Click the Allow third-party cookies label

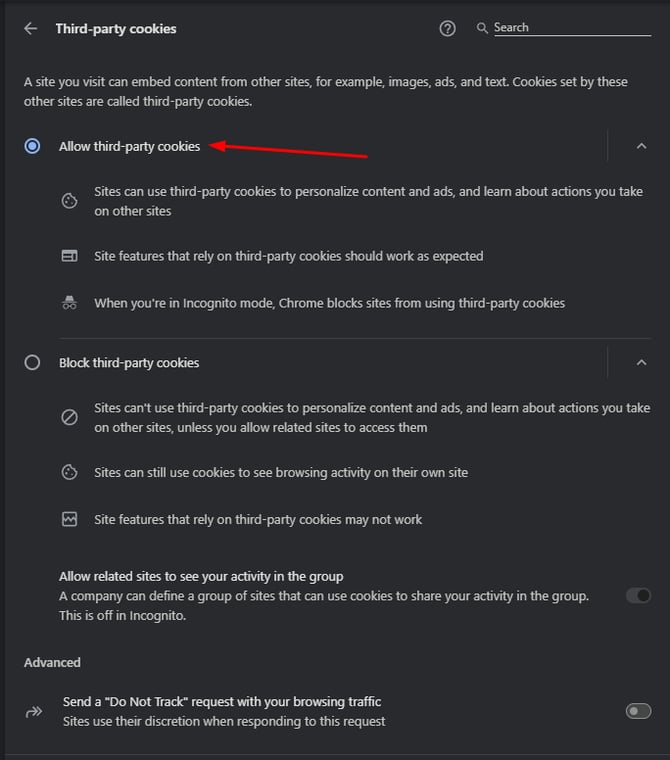129,146
